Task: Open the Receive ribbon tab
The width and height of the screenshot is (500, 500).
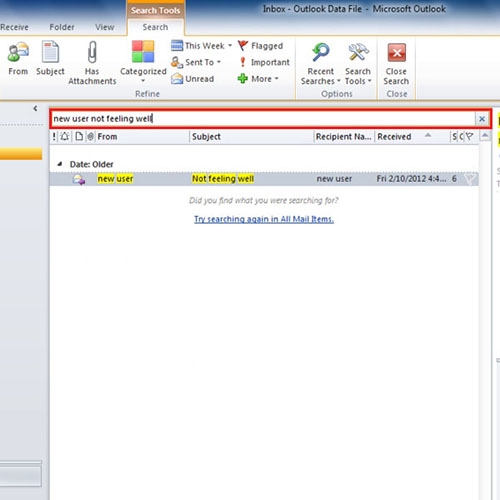Action: coord(14,27)
